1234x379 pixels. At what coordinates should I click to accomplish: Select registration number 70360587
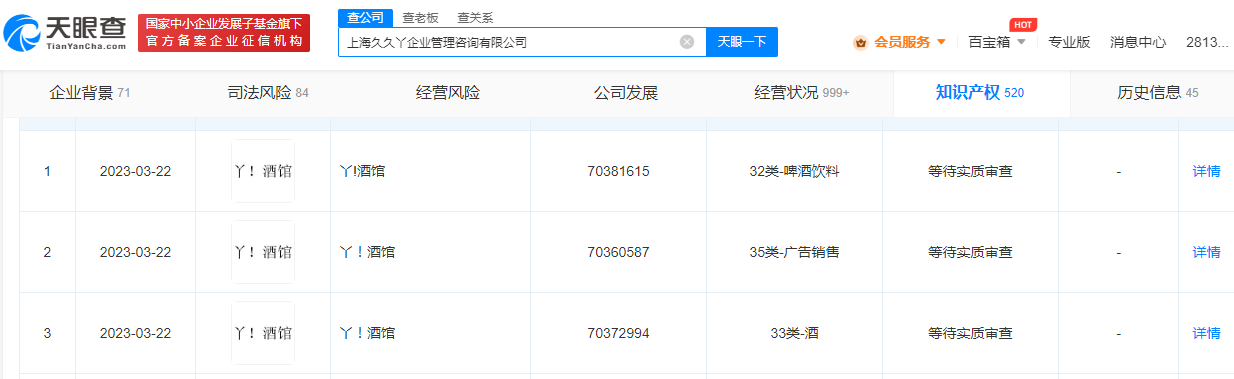tap(618, 252)
